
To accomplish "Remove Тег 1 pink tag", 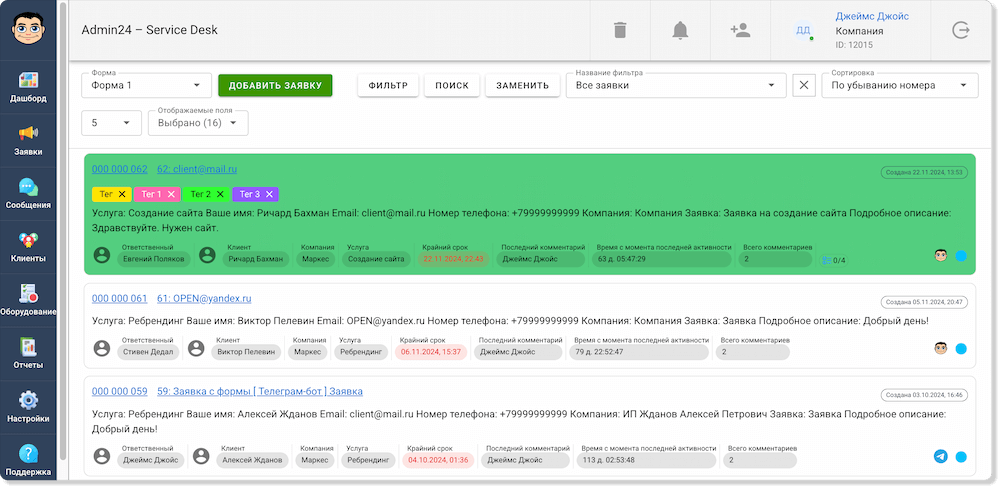I will [171, 194].
